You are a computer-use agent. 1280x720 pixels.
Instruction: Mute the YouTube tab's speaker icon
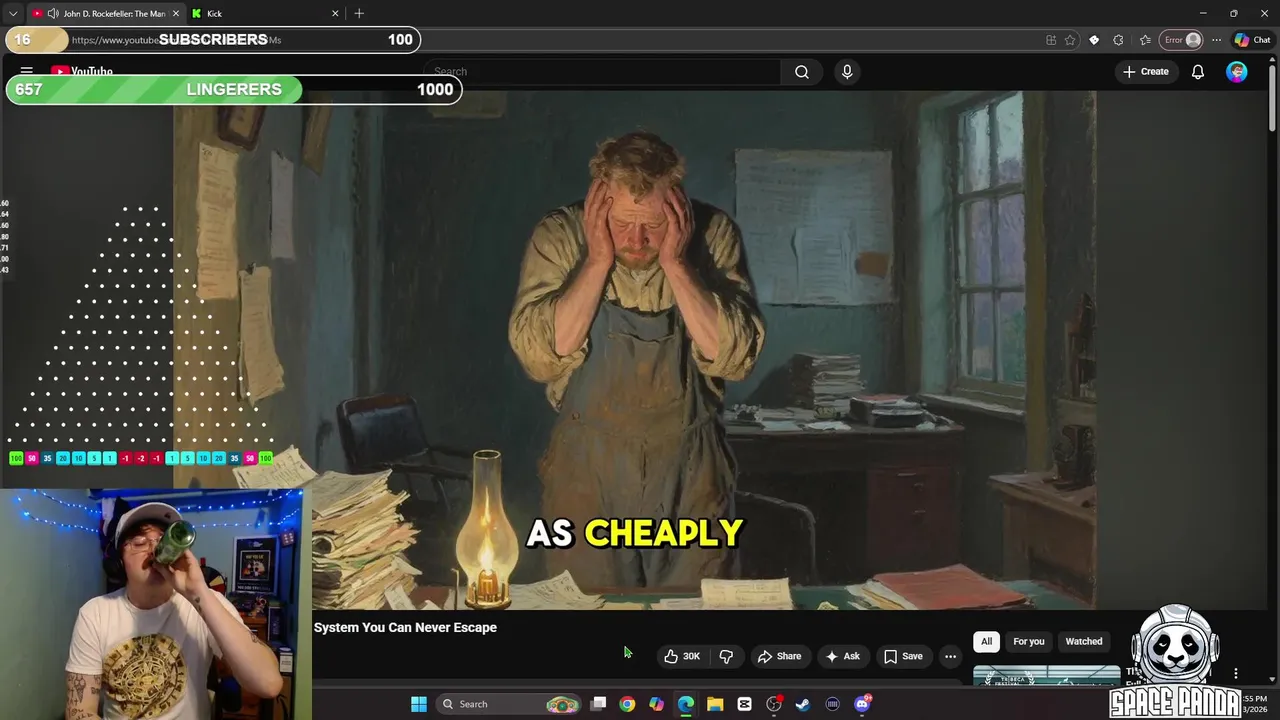(52, 13)
